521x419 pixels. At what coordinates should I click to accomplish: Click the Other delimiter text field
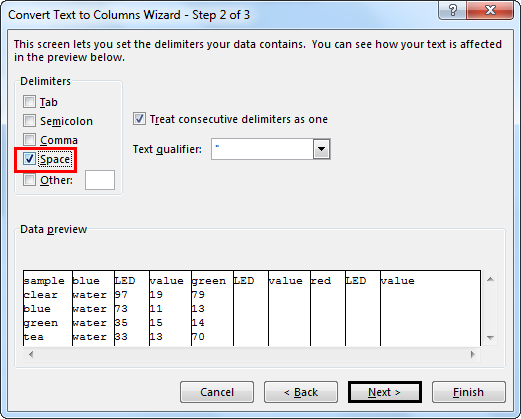point(100,180)
